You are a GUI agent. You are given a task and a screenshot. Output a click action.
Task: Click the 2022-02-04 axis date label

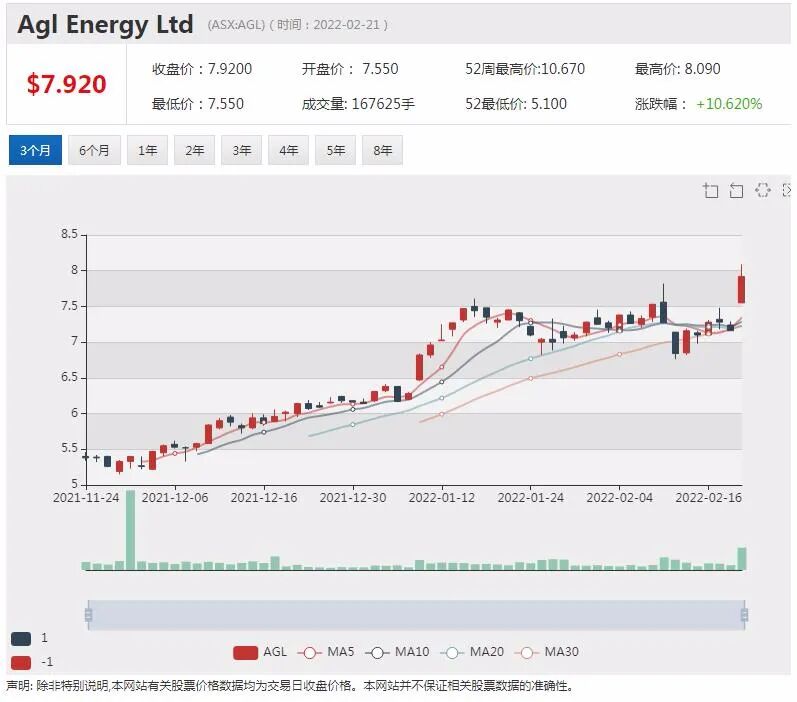click(x=620, y=497)
